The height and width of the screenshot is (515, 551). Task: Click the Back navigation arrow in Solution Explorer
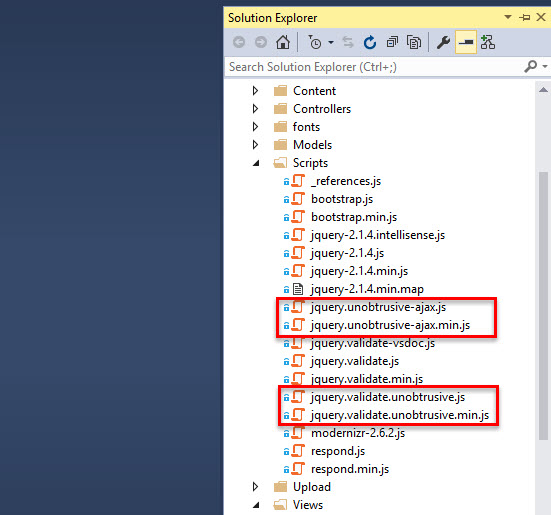239,43
